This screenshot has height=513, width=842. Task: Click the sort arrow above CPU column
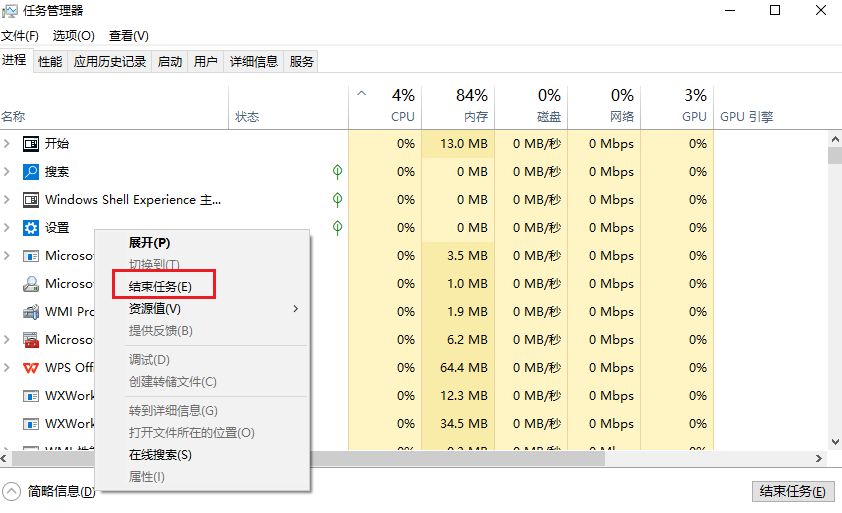[x=361, y=93]
